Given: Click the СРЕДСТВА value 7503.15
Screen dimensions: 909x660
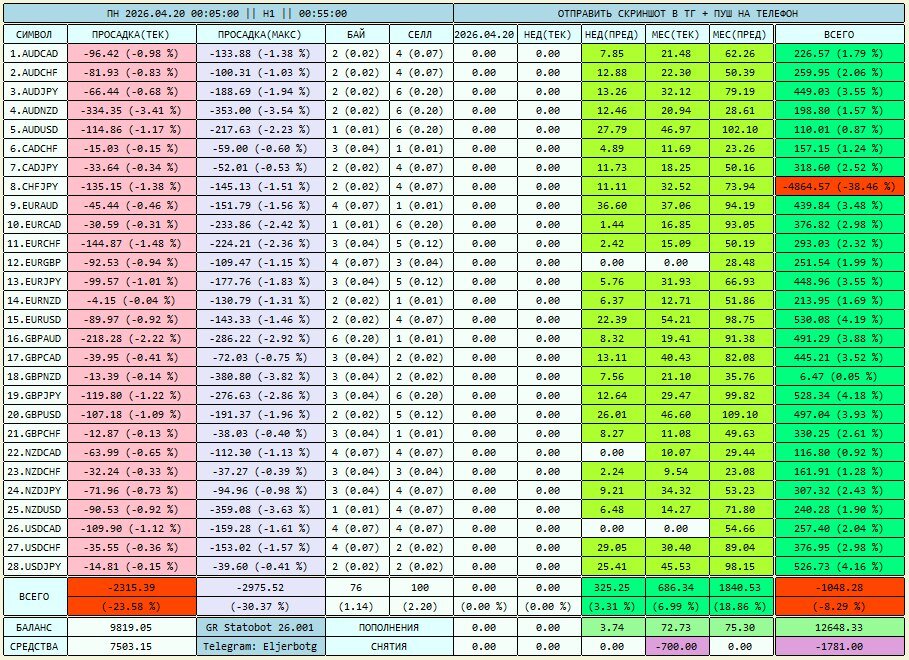Looking at the screenshot, I should pos(131,646).
